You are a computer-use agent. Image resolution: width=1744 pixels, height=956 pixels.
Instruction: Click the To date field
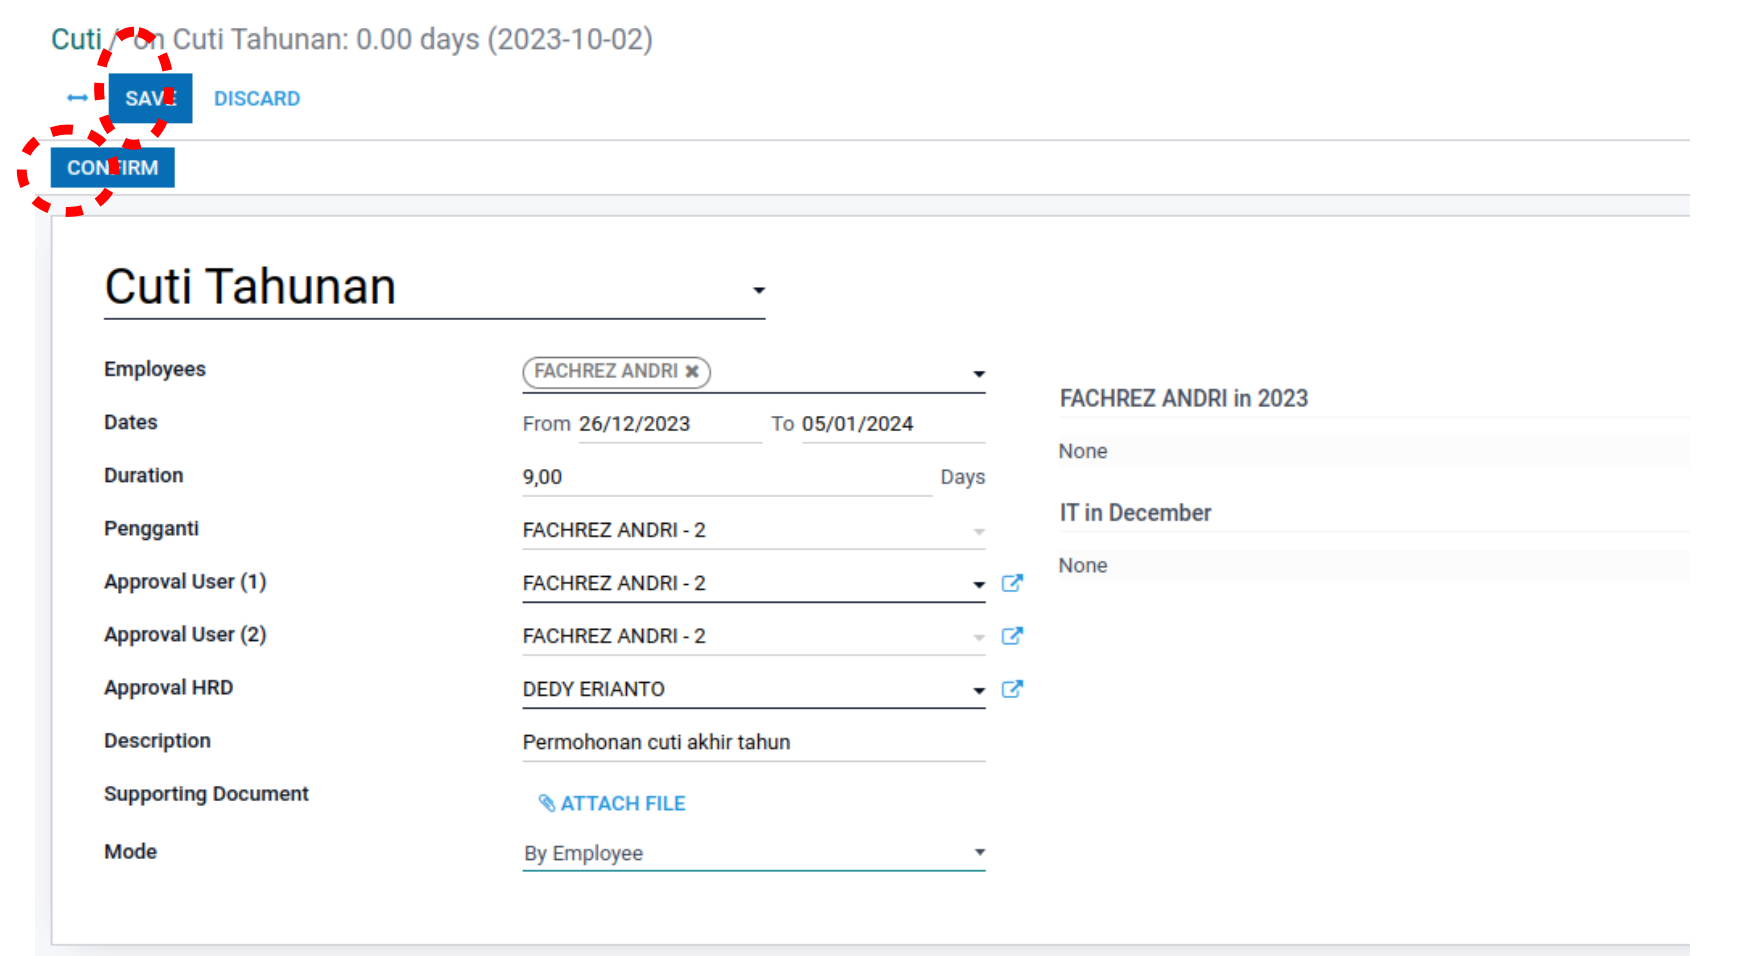[890, 424]
